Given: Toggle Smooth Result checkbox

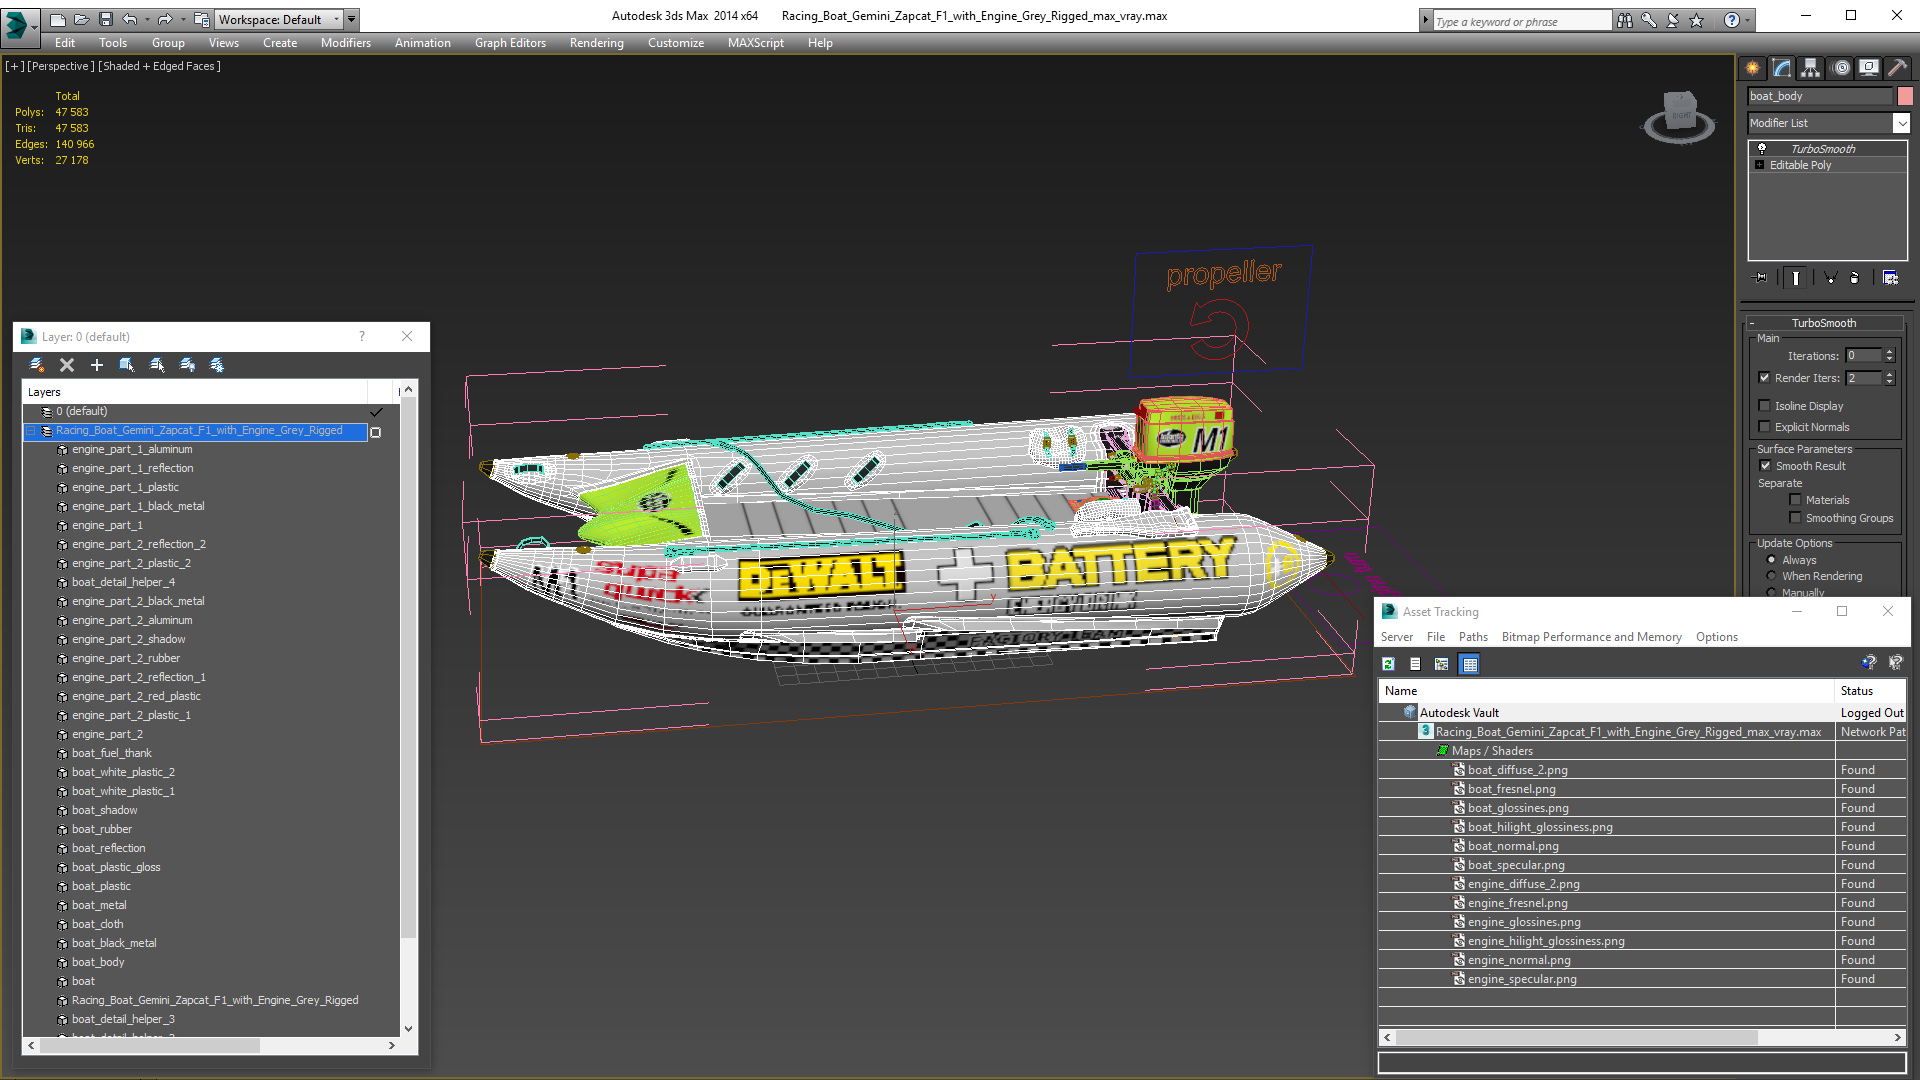Looking at the screenshot, I should tap(1765, 466).
